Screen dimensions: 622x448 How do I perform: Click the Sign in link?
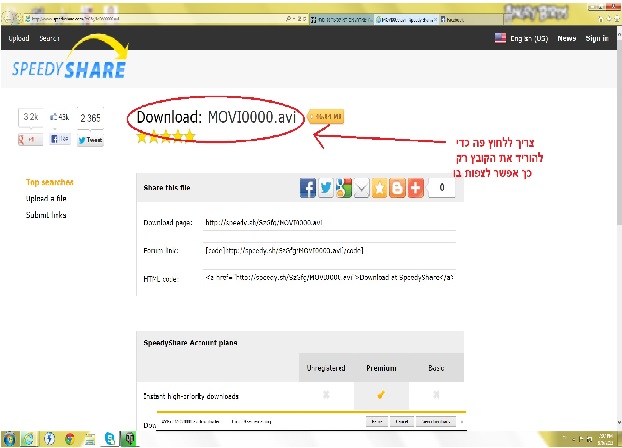[597, 38]
